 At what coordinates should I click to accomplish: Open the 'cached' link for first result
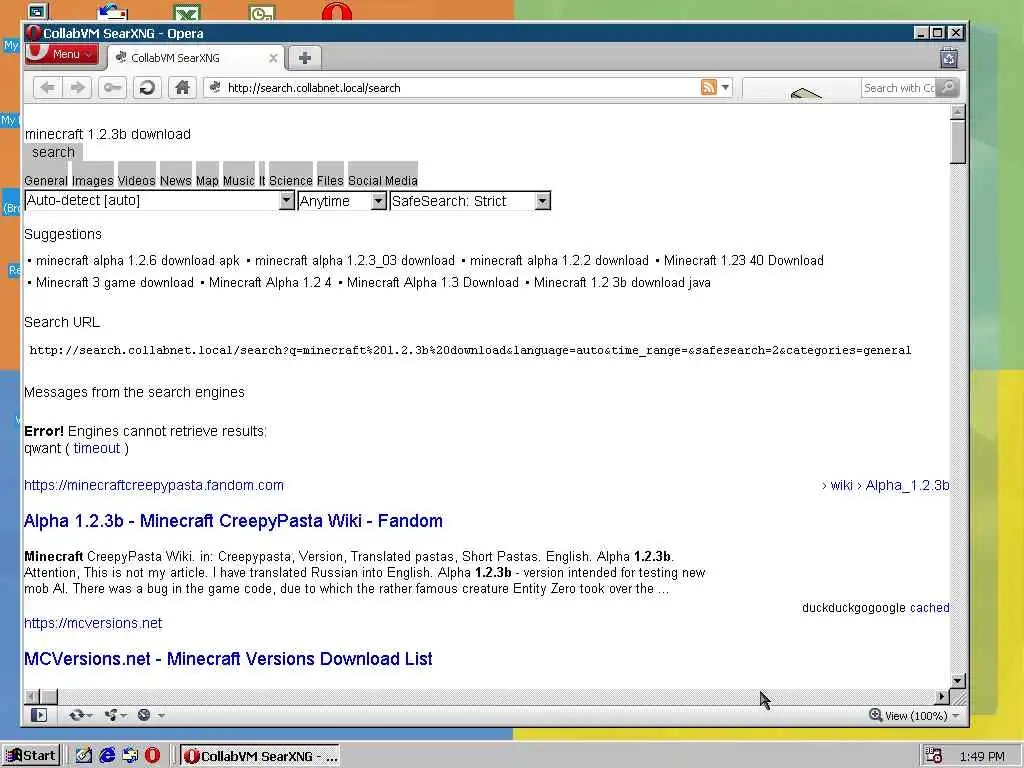click(x=929, y=608)
